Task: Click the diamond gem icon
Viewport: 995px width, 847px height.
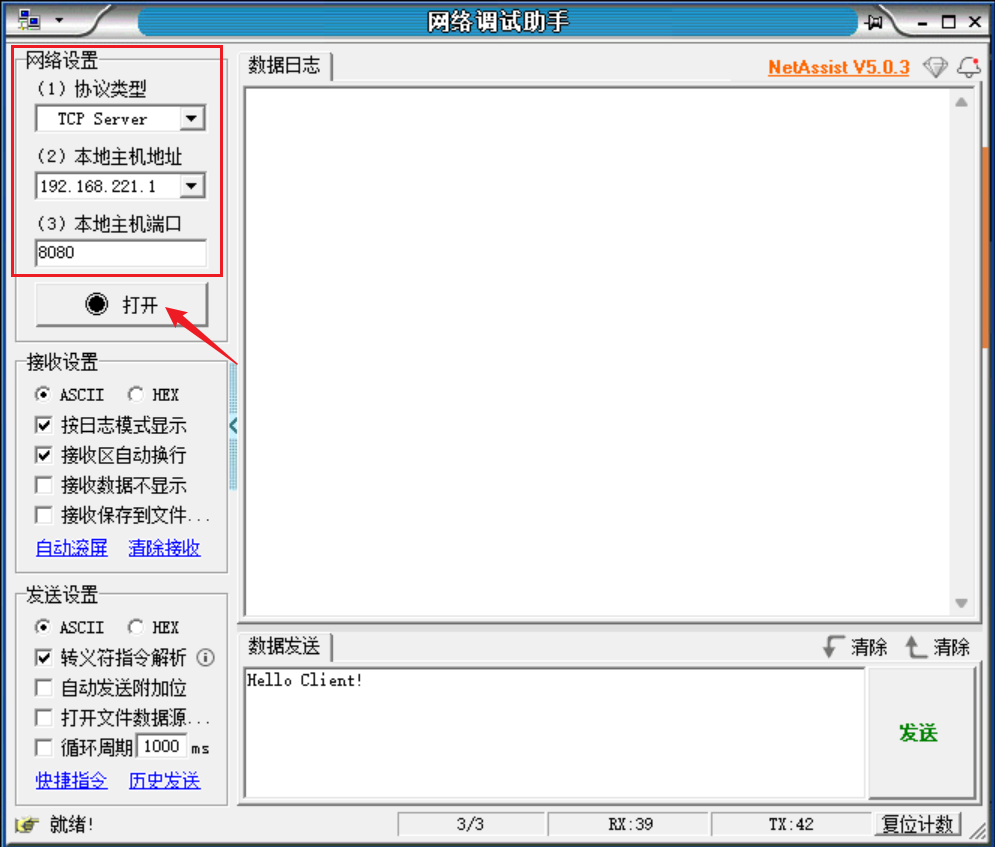Action: point(935,67)
